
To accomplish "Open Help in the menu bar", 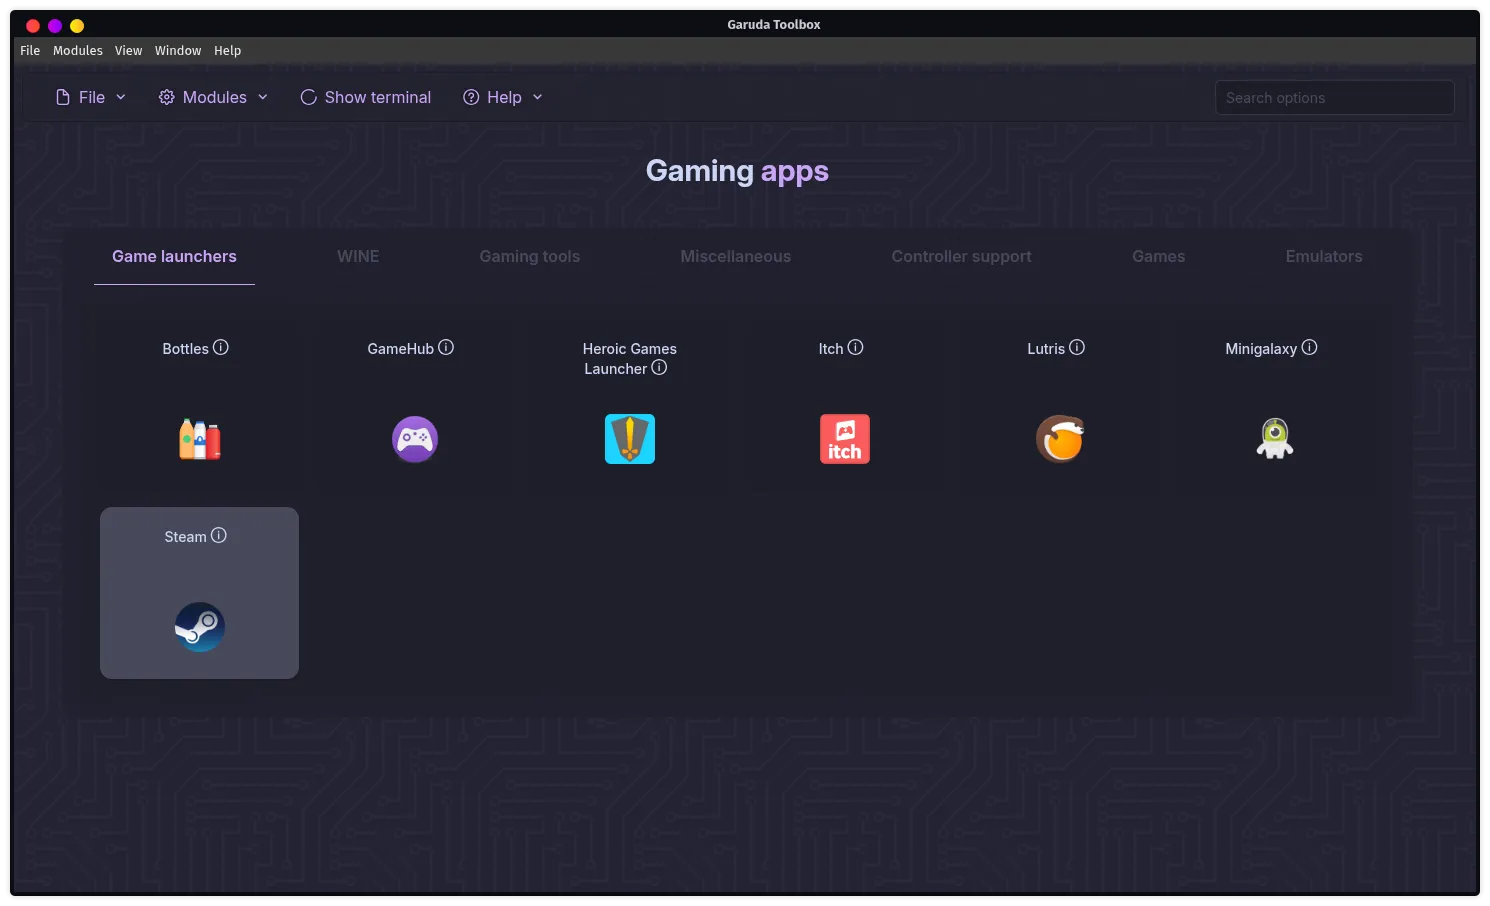I will point(227,50).
